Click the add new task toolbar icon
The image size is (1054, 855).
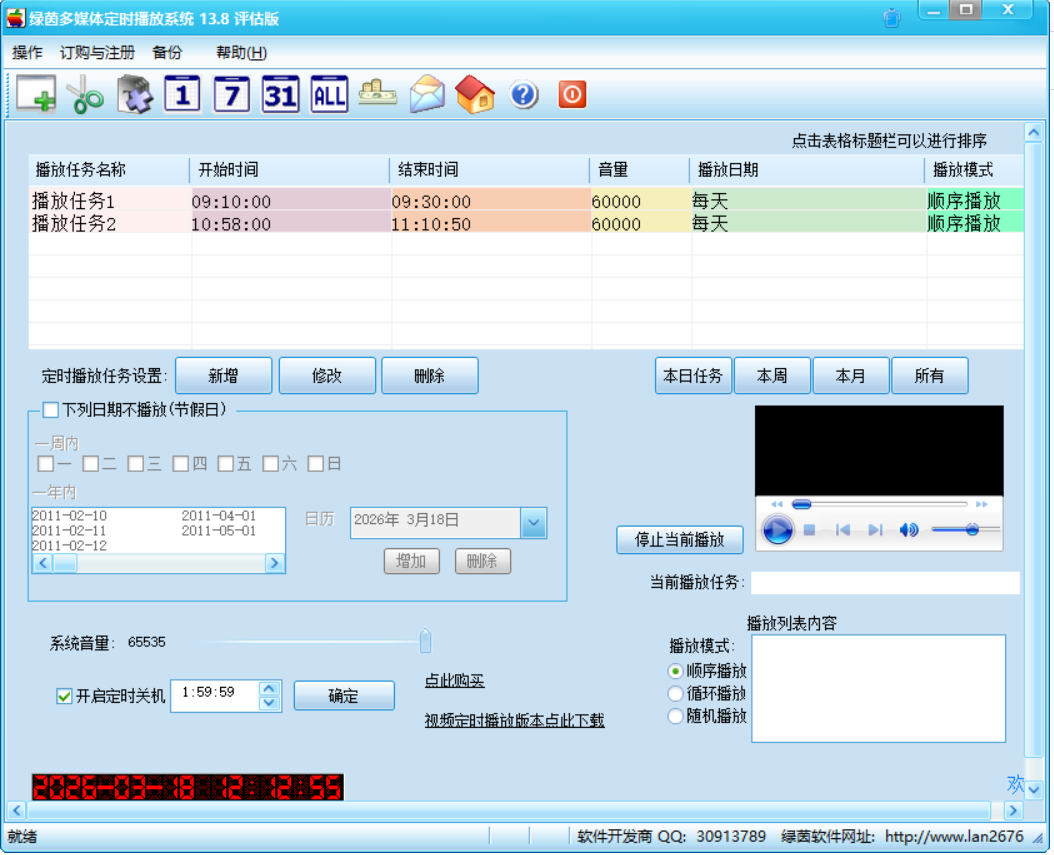tap(37, 95)
